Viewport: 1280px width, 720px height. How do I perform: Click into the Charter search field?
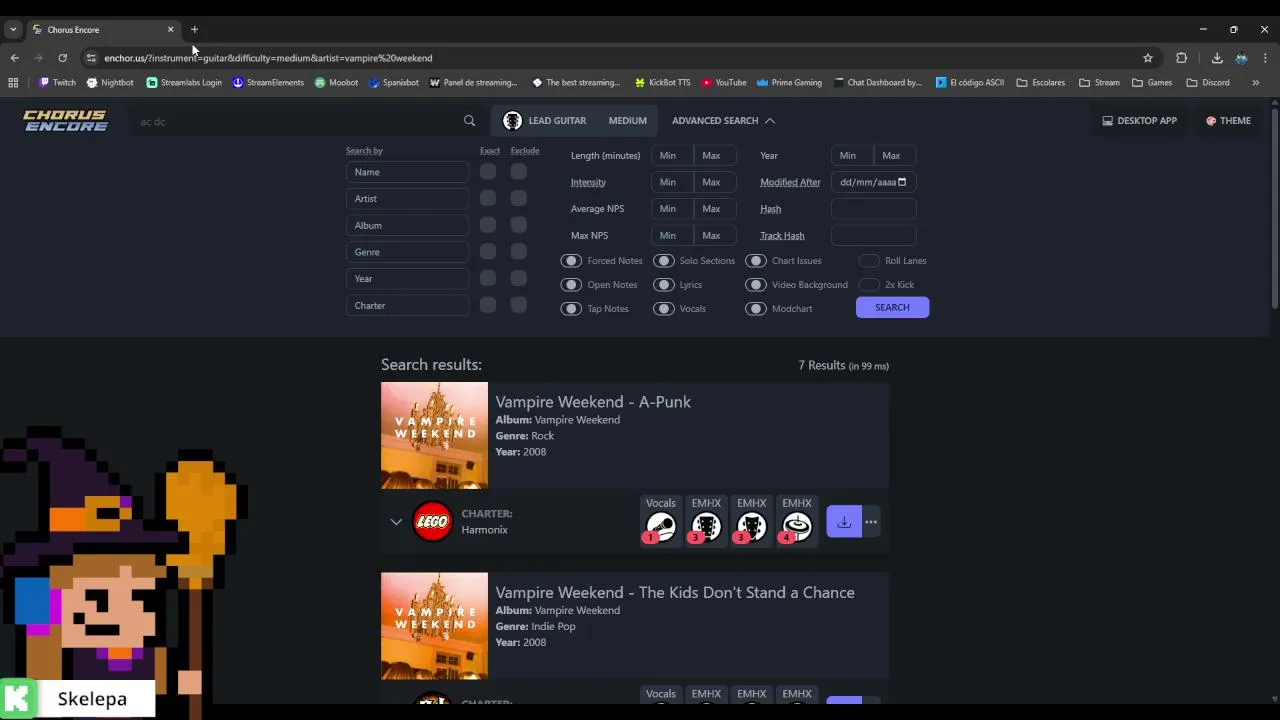click(407, 306)
